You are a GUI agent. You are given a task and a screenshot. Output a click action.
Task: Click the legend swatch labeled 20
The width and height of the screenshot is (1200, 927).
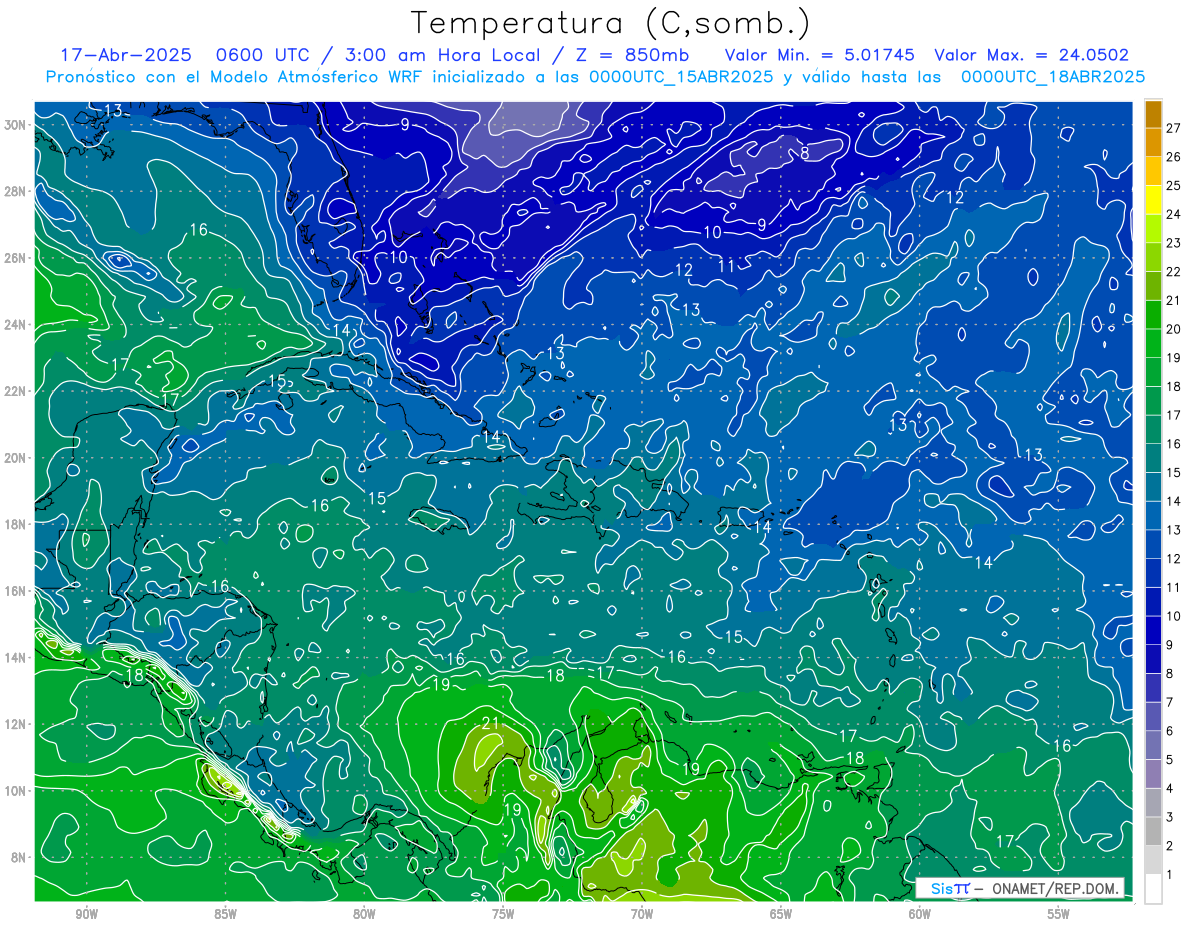coord(1153,315)
